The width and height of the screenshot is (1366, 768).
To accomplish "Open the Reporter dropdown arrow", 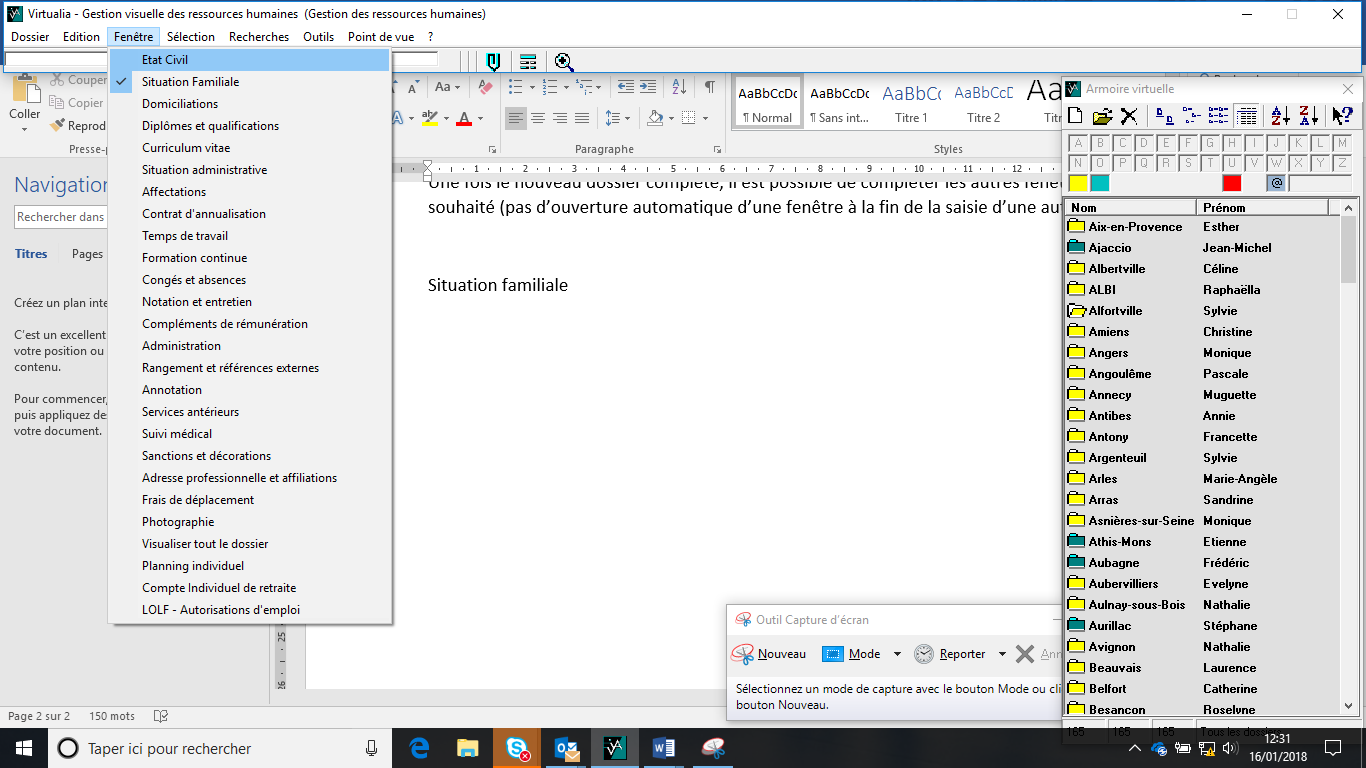I will [1002, 654].
